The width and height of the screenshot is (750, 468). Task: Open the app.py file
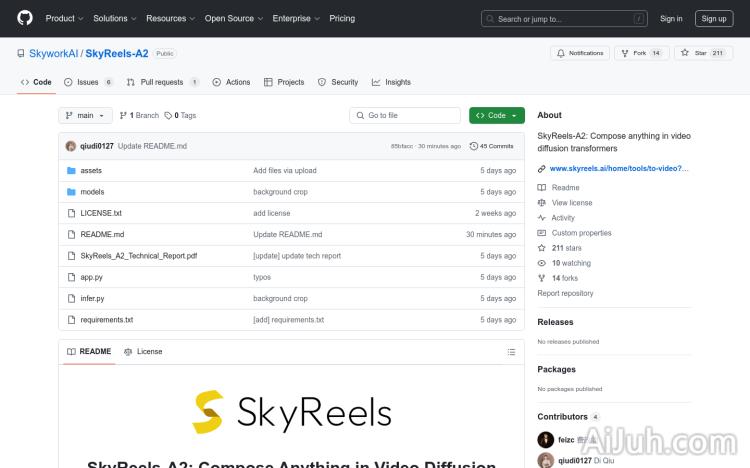tap(91, 277)
